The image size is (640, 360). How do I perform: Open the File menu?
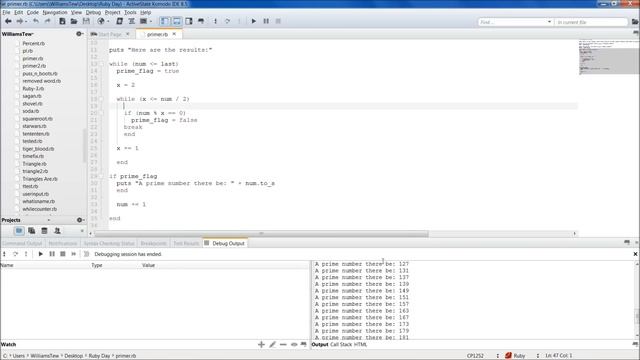tap(6, 13)
